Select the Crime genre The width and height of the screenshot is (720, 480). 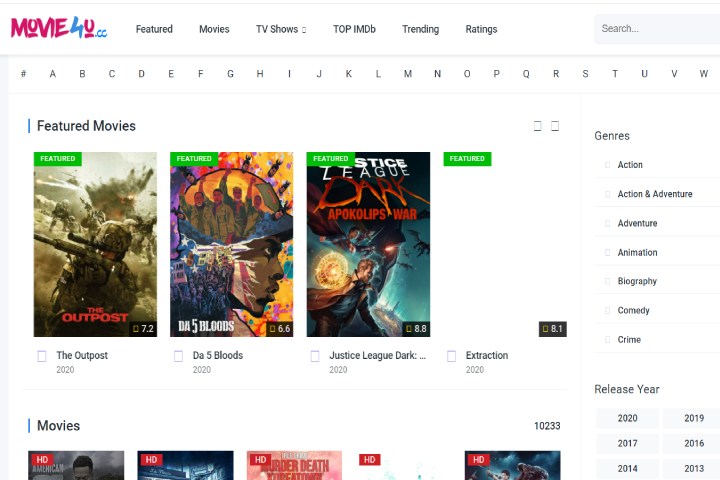(x=629, y=339)
